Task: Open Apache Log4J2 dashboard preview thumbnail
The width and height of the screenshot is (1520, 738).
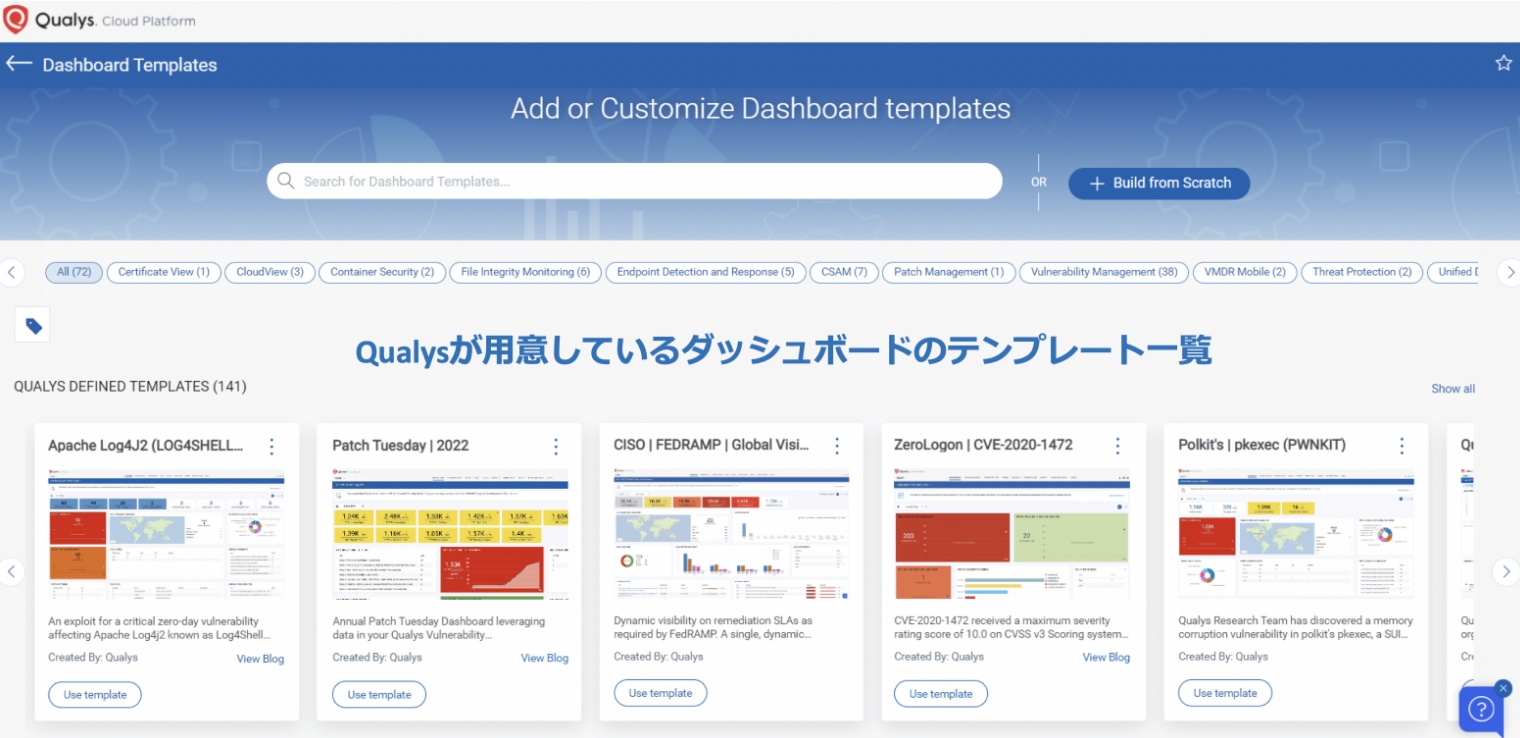Action: tap(166, 535)
